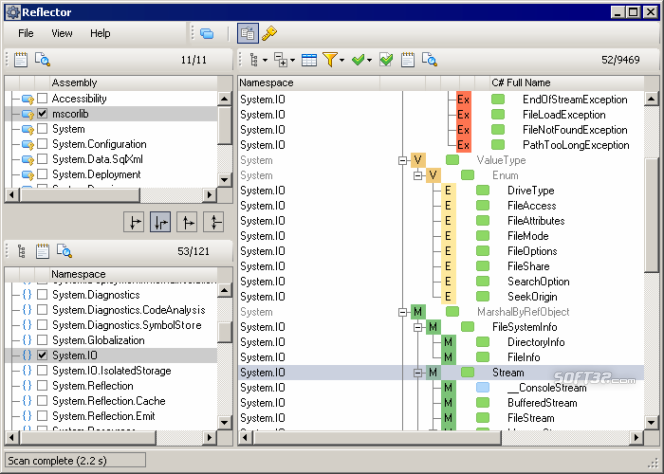Click notepad icon in Namespace toolbar
Viewport: 664px width, 474px height.
(x=42, y=251)
